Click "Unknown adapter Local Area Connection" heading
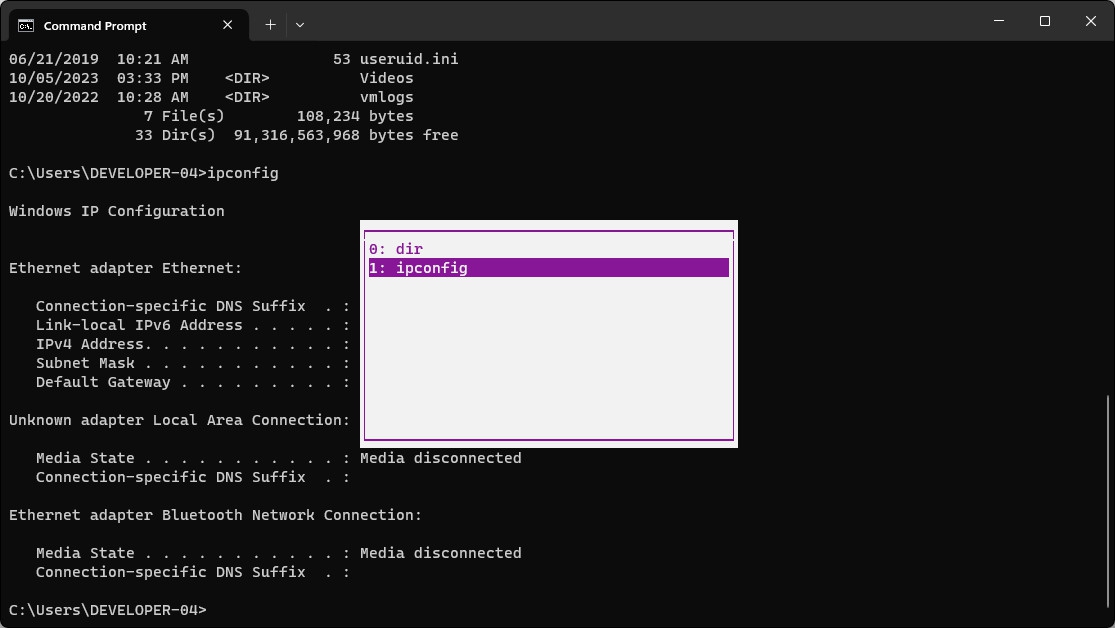The image size is (1115, 628). tap(179, 420)
